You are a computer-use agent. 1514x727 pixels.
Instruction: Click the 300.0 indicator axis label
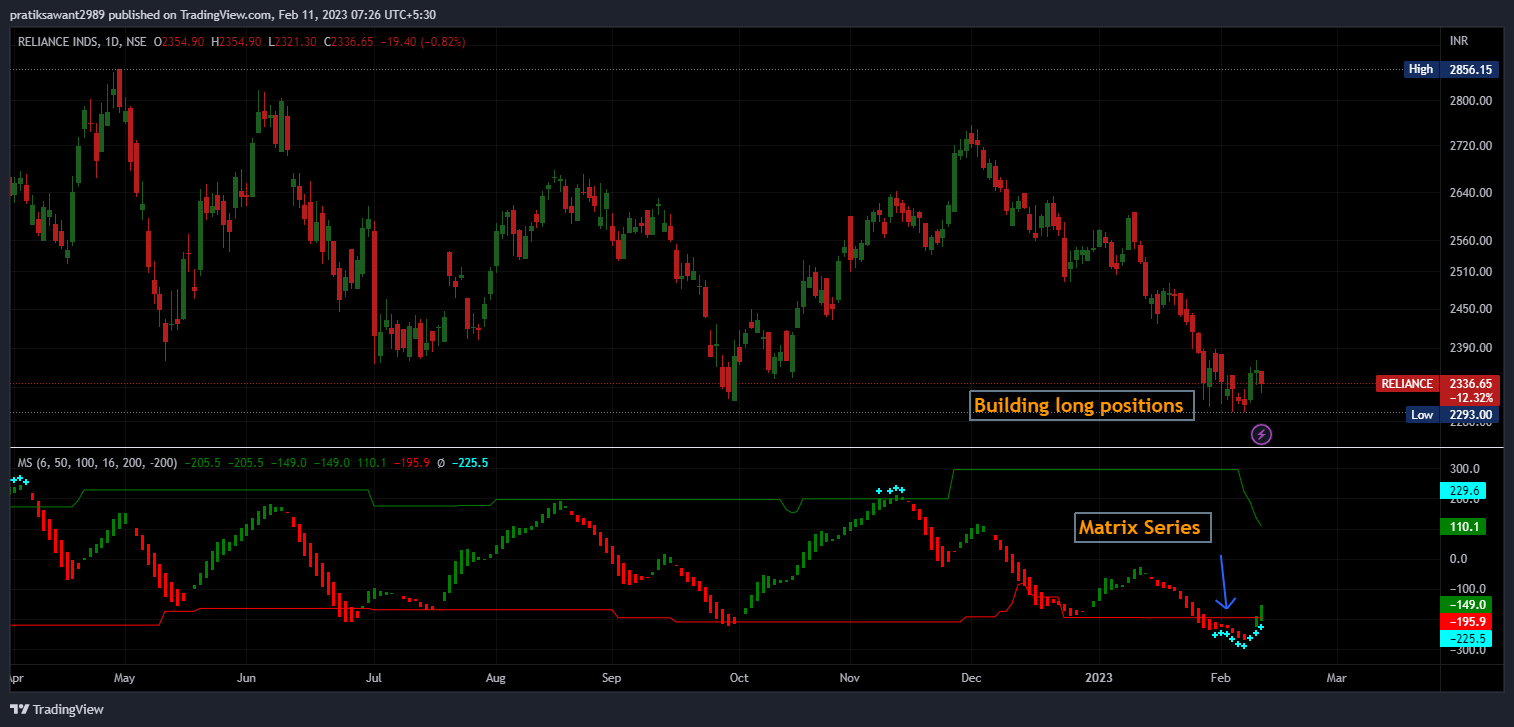1465,470
